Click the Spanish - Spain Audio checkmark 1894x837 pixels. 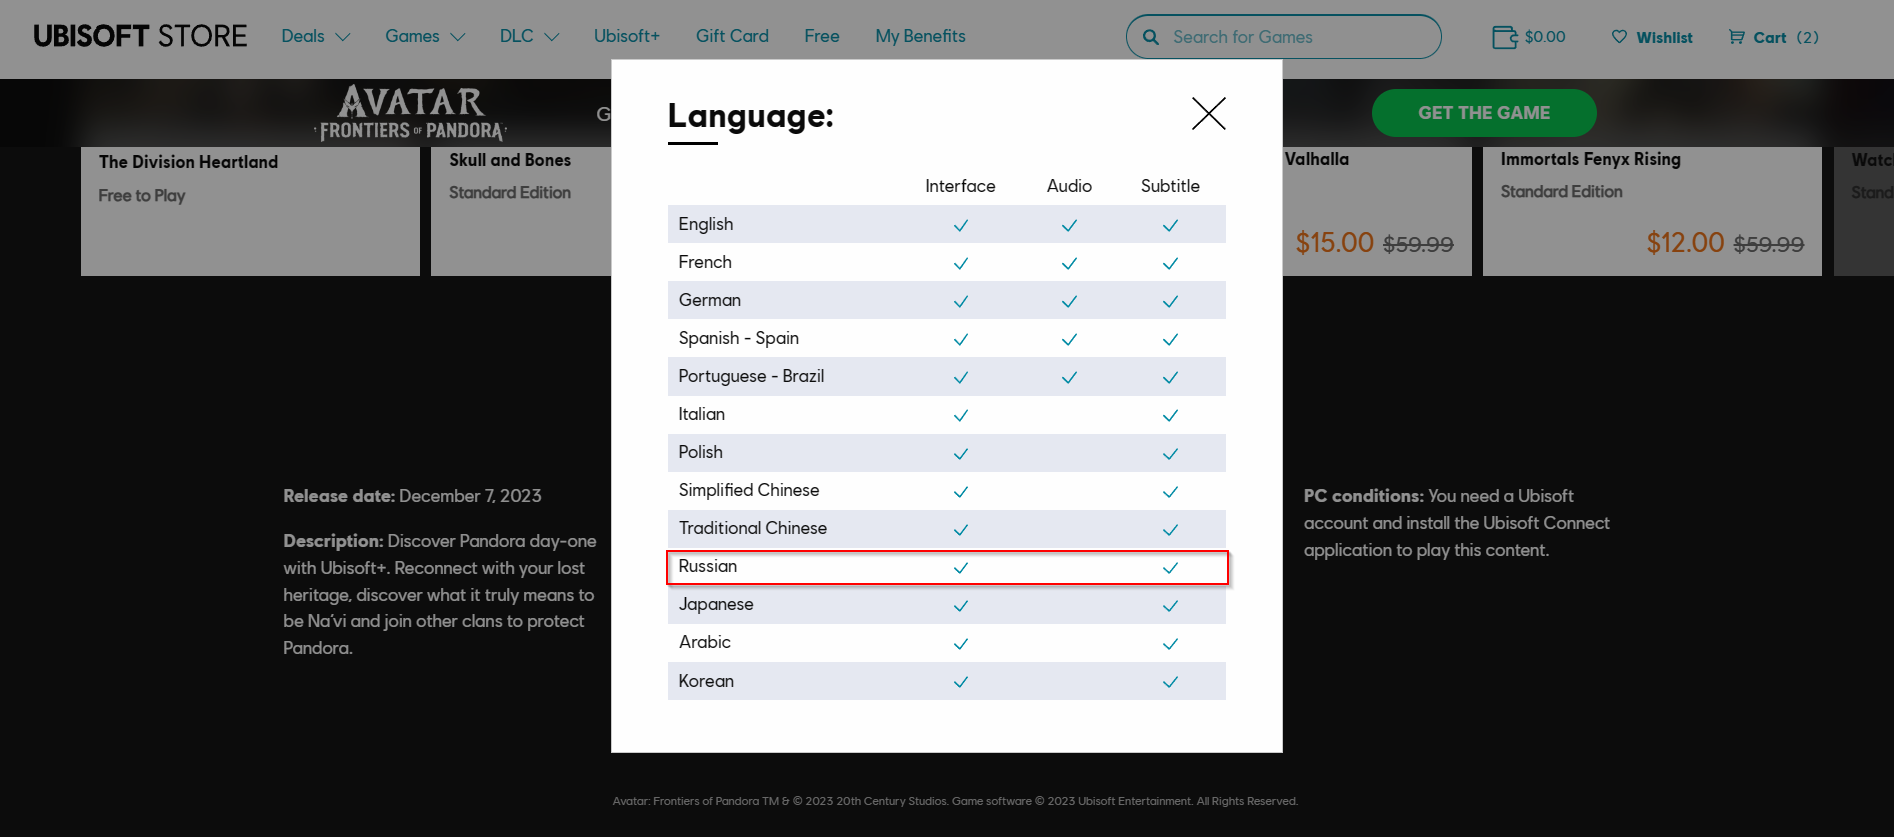(x=1069, y=339)
